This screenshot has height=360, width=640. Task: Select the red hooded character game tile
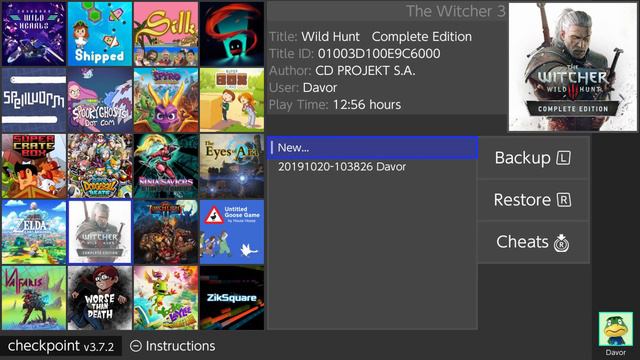tap(232, 34)
